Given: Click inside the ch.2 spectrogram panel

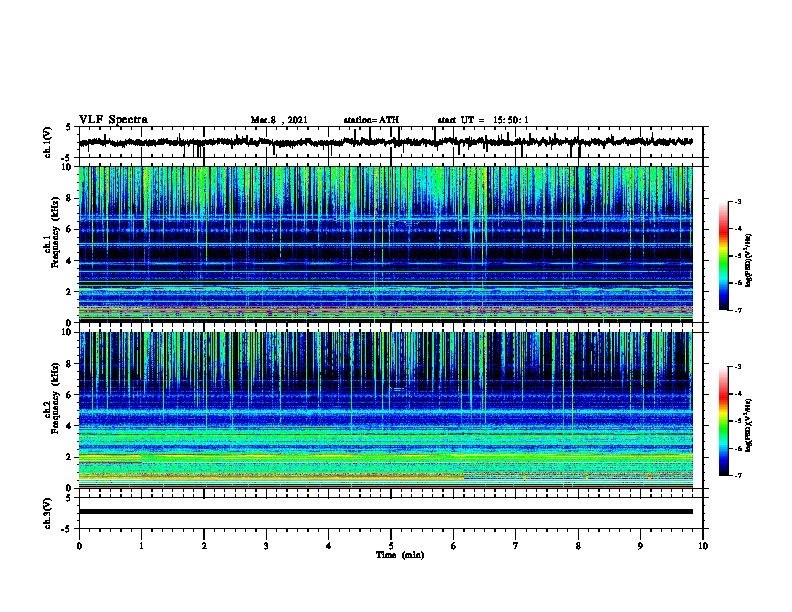Looking at the screenshot, I should pos(386,410).
